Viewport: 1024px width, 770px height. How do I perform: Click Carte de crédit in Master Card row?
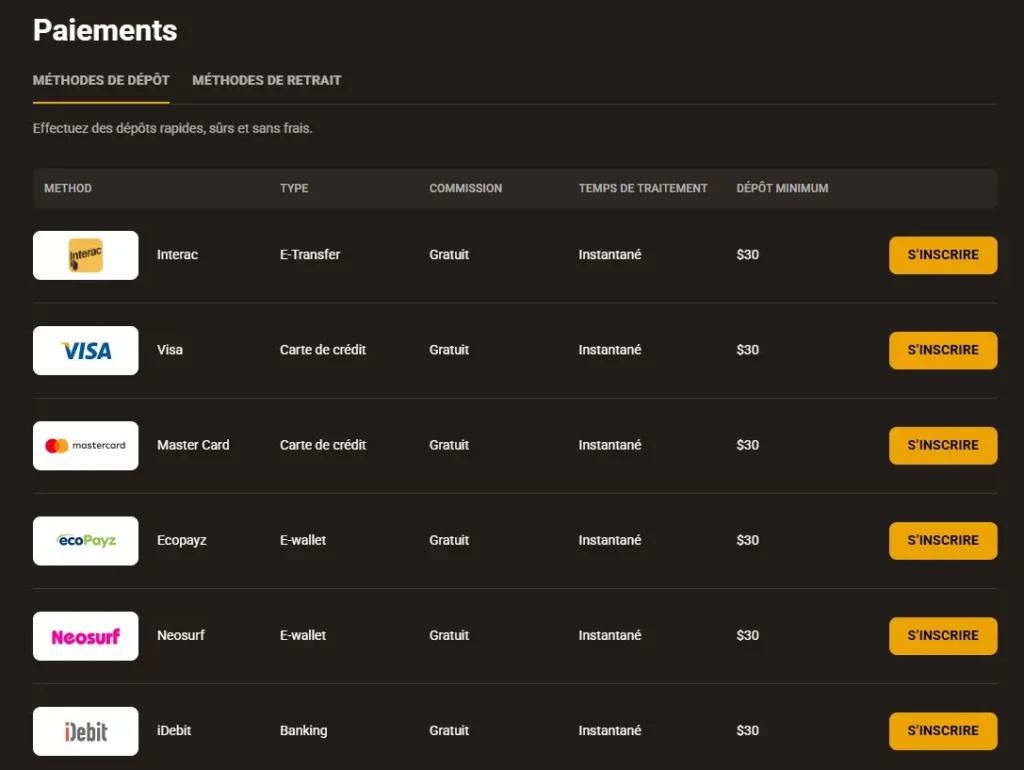coord(323,445)
